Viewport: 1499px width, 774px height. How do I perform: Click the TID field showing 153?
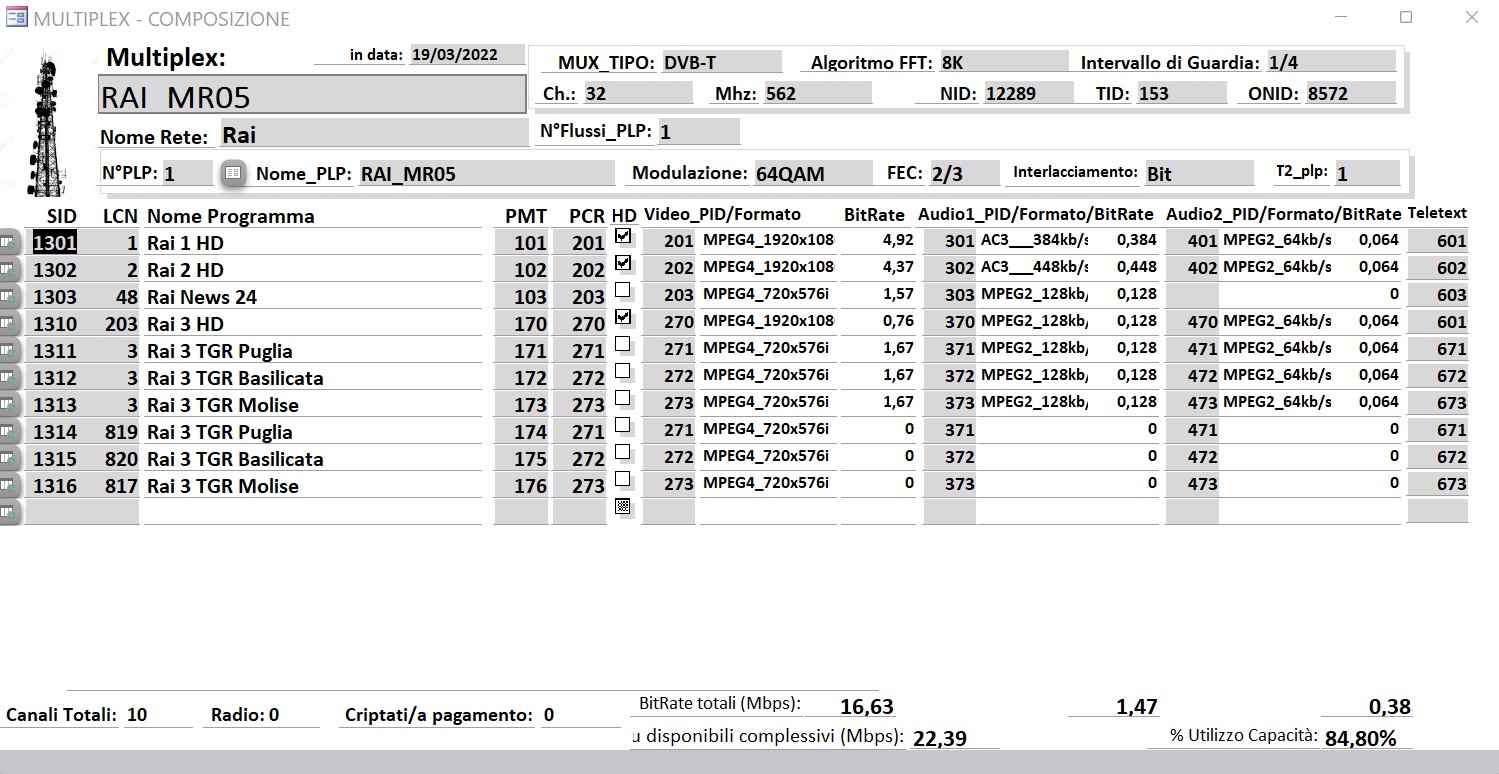point(1181,93)
